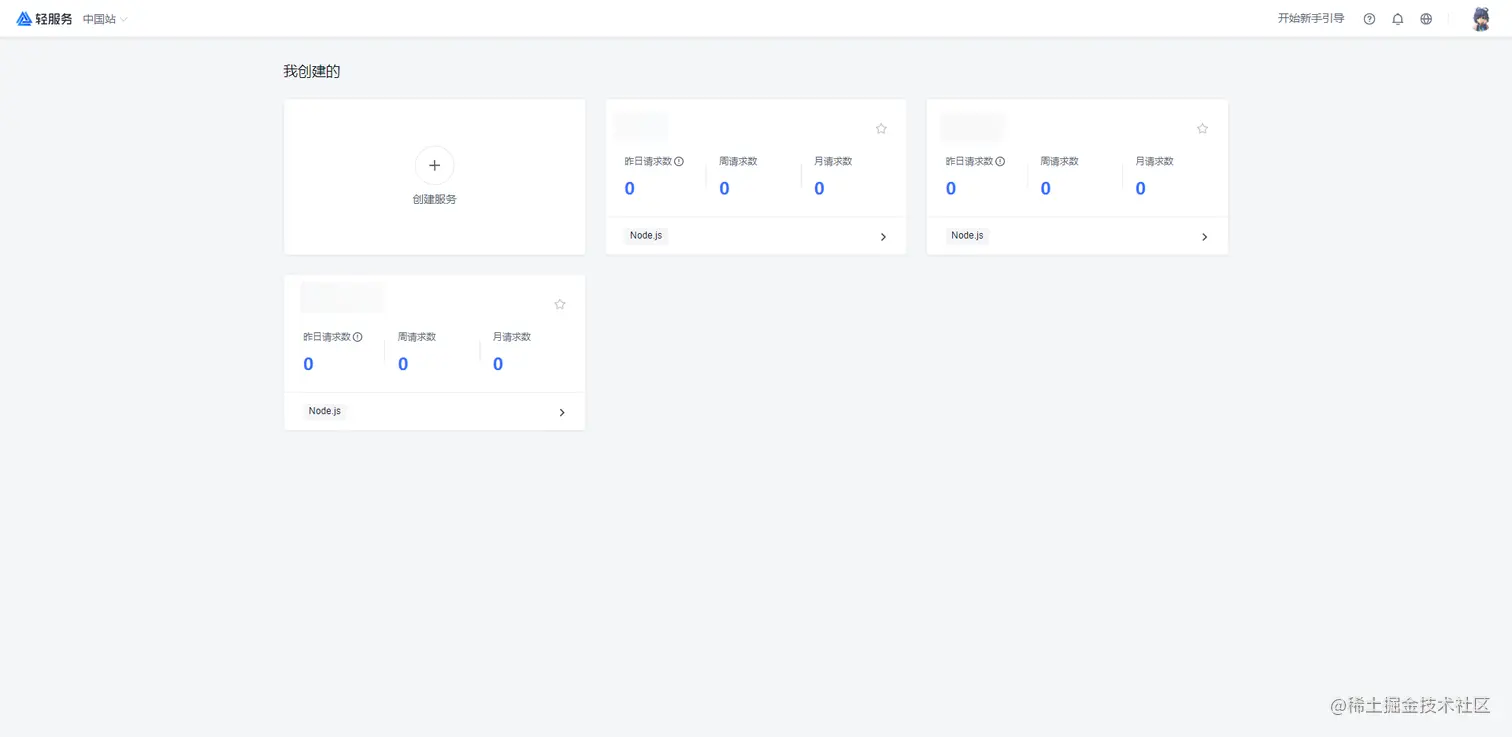Star the service card beneath the 创建服务 tile
This screenshot has width=1512, height=737.
[560, 304]
